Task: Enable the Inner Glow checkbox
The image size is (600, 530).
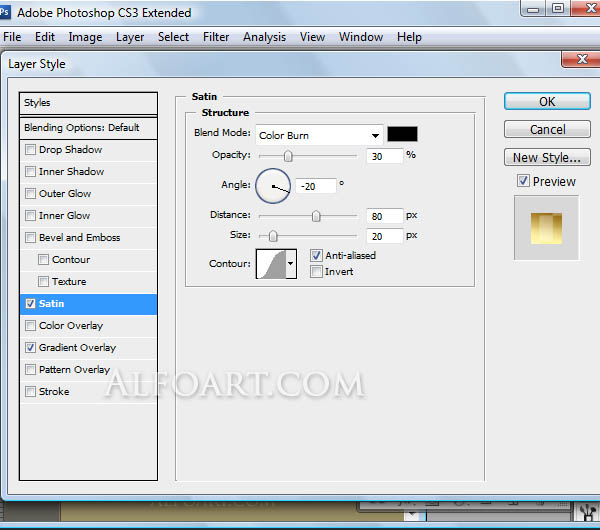Action: tap(30, 215)
